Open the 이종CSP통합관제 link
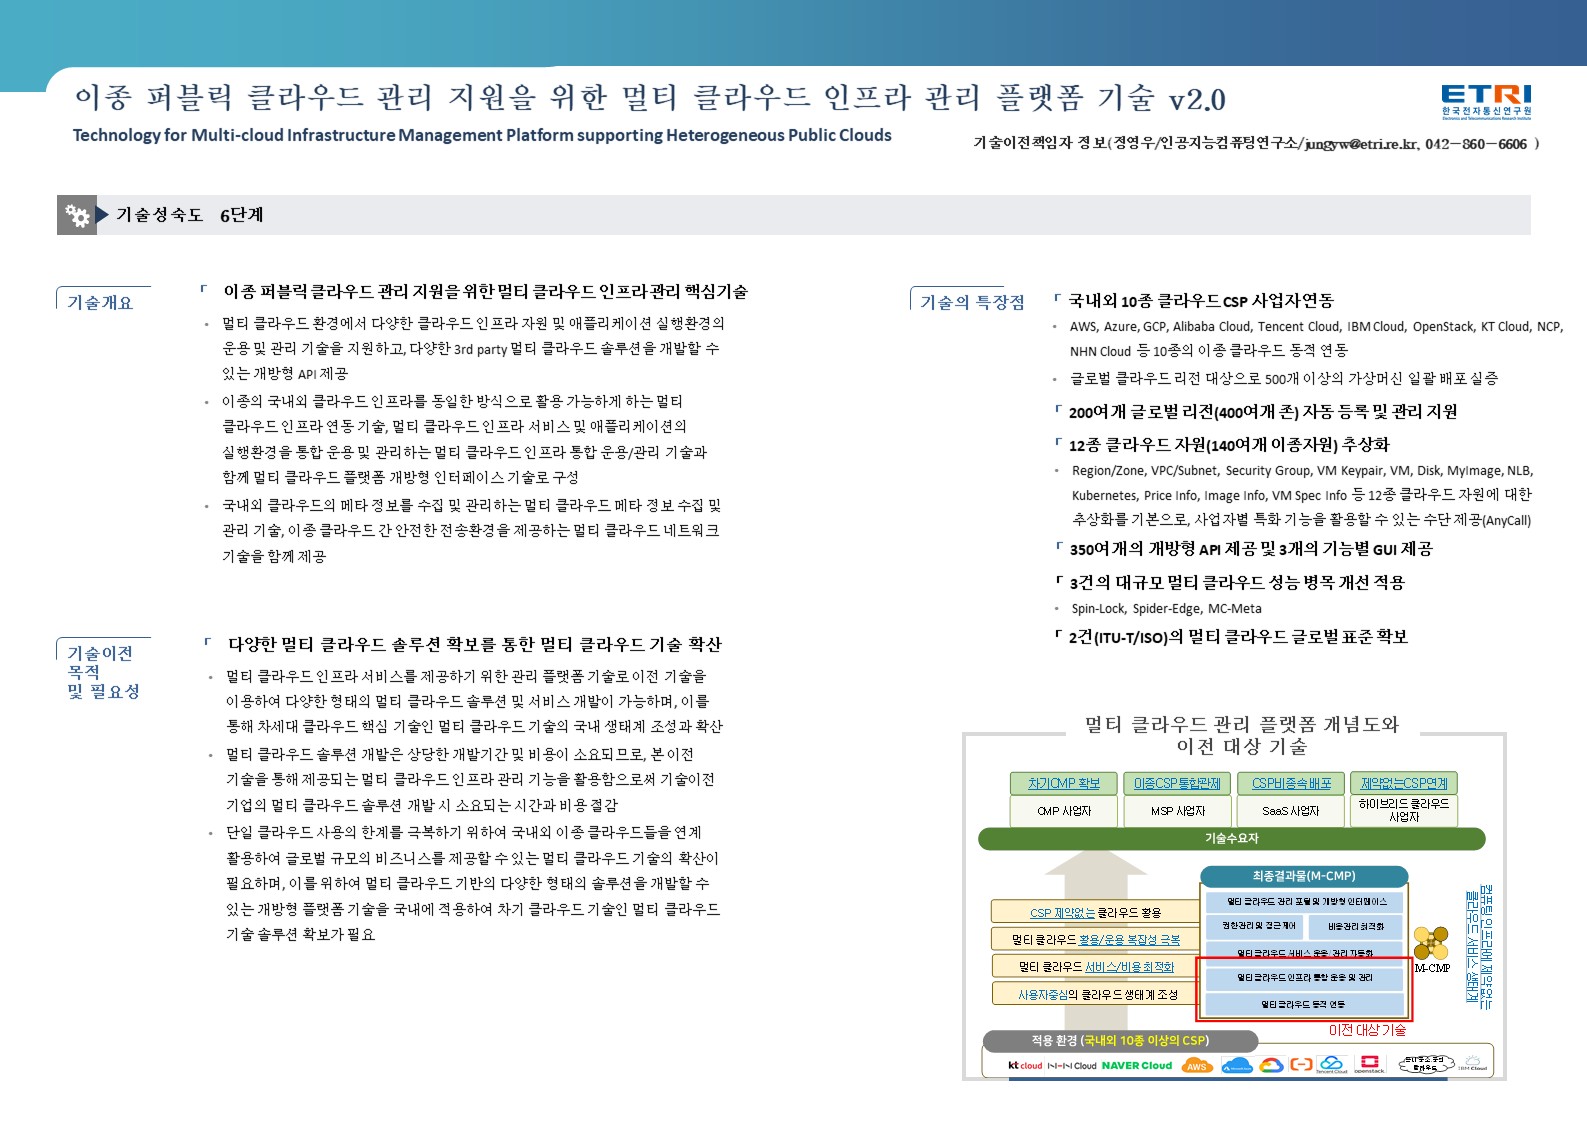 click(1177, 783)
